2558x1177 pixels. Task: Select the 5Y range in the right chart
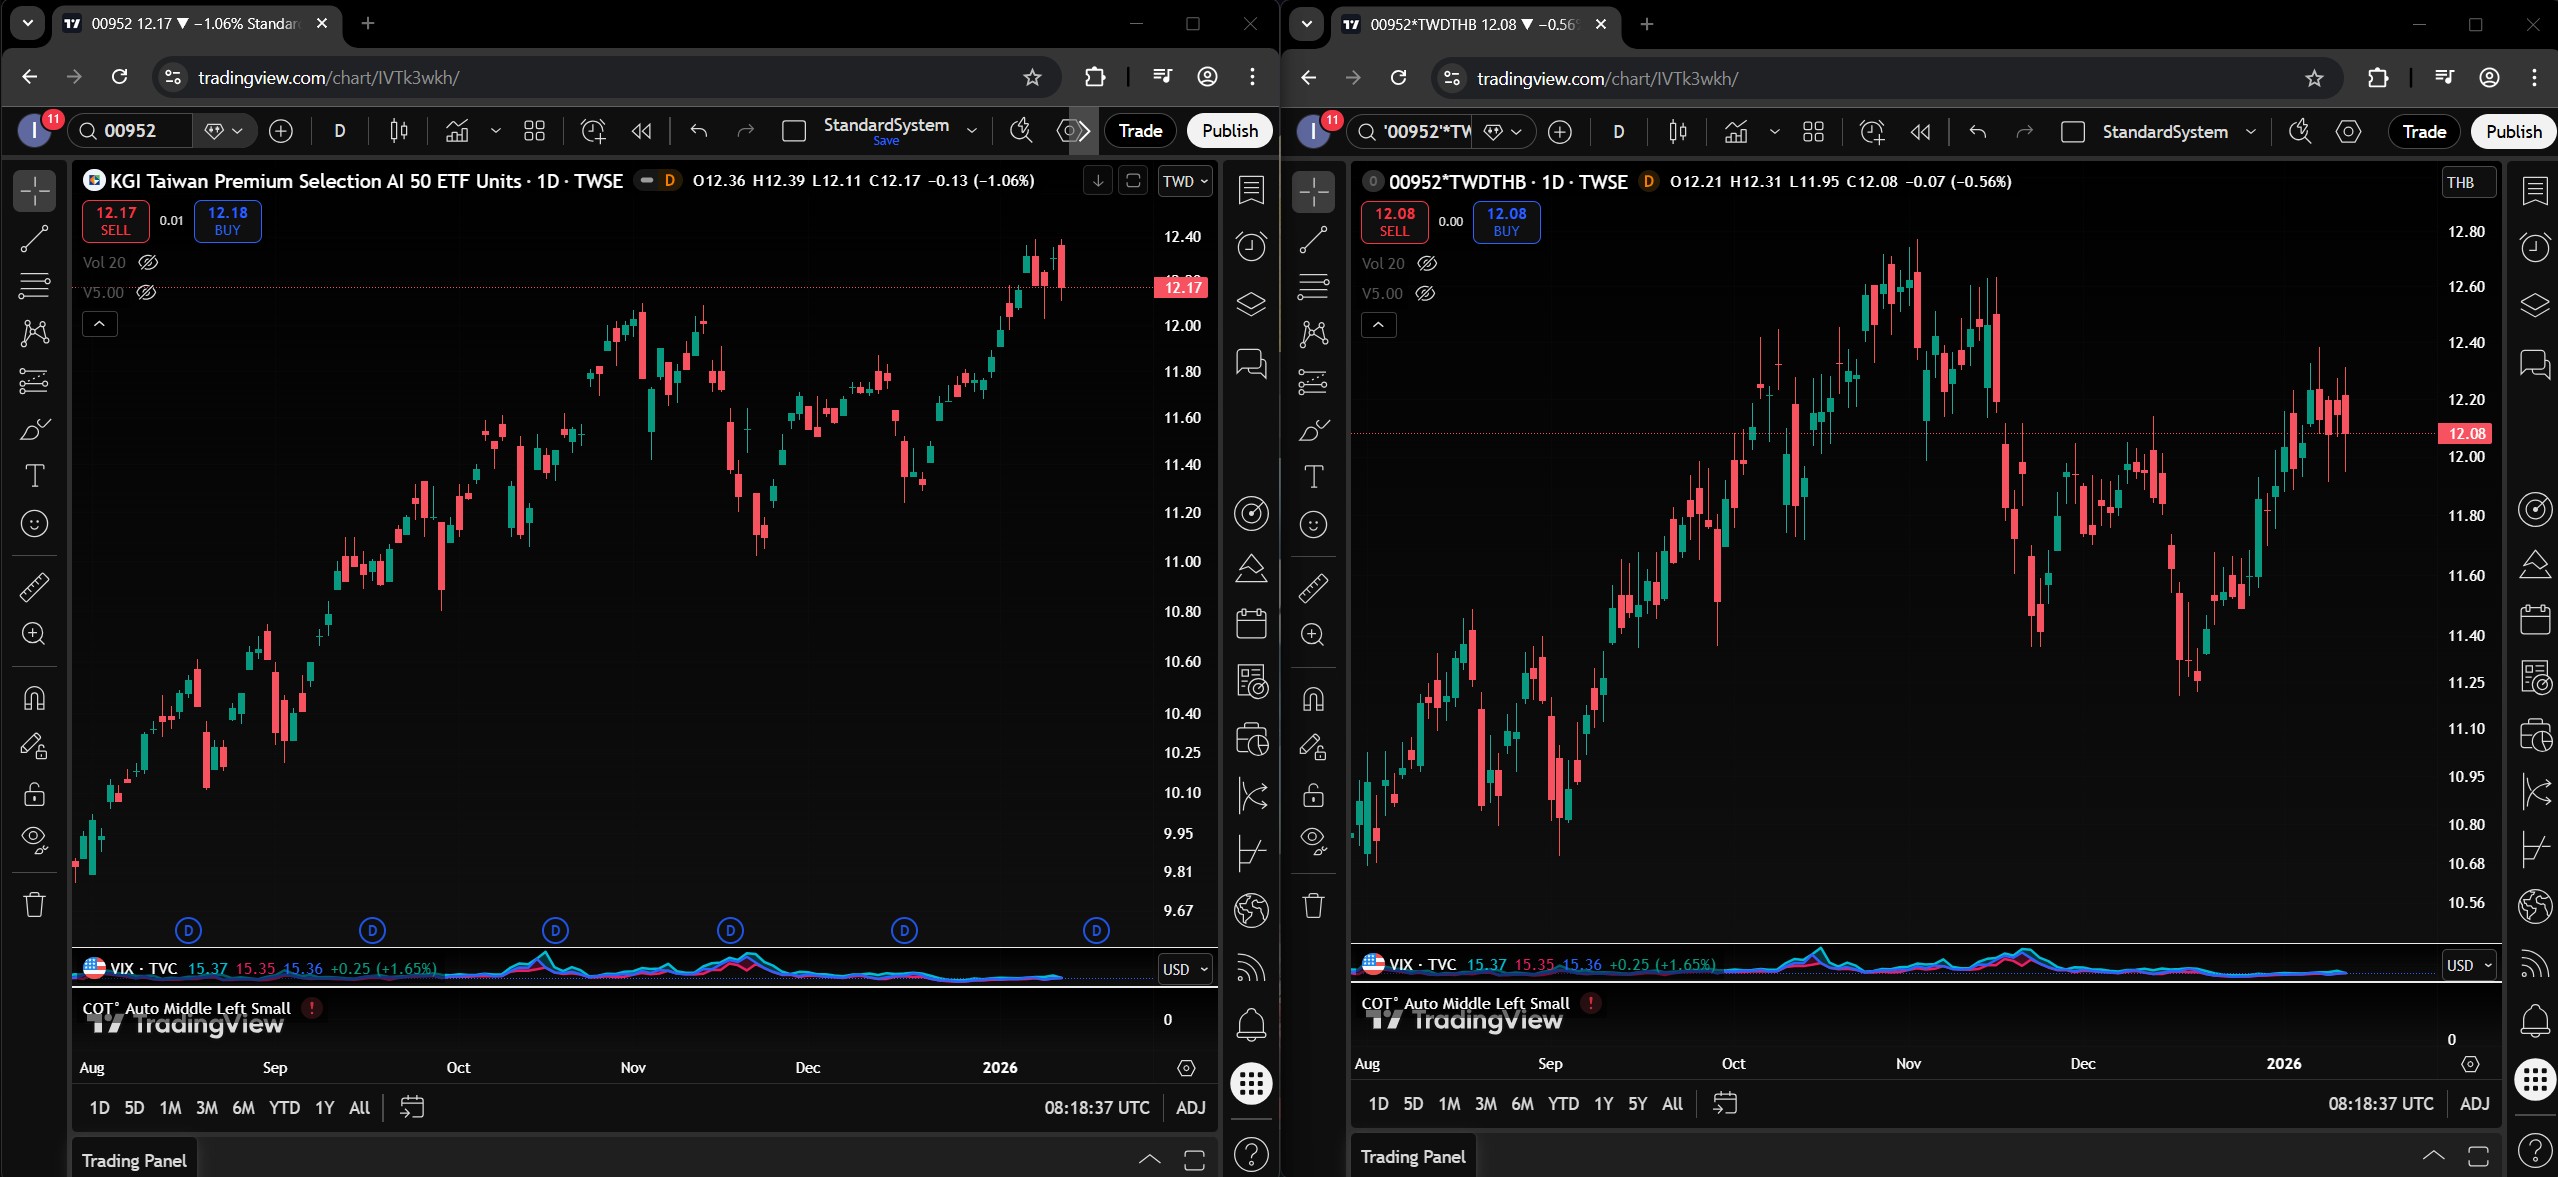pyautogui.click(x=1636, y=1104)
